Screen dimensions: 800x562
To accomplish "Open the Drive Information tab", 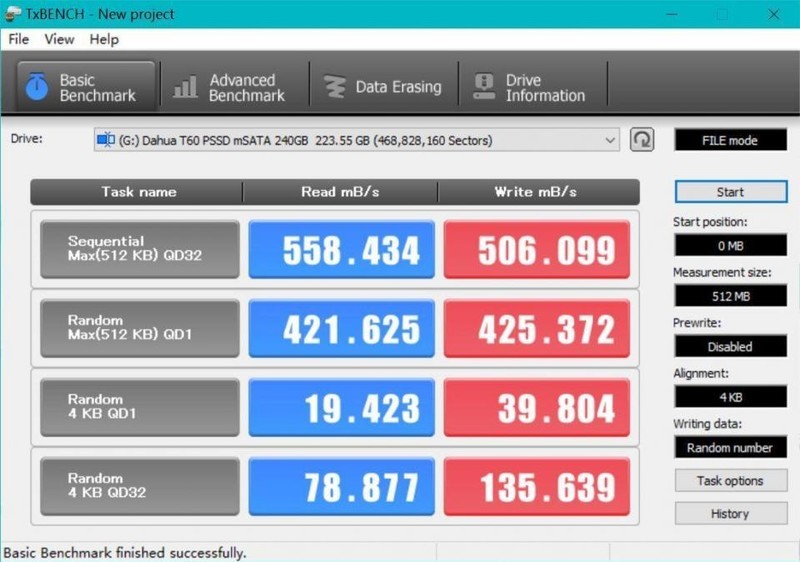I will 533,87.
